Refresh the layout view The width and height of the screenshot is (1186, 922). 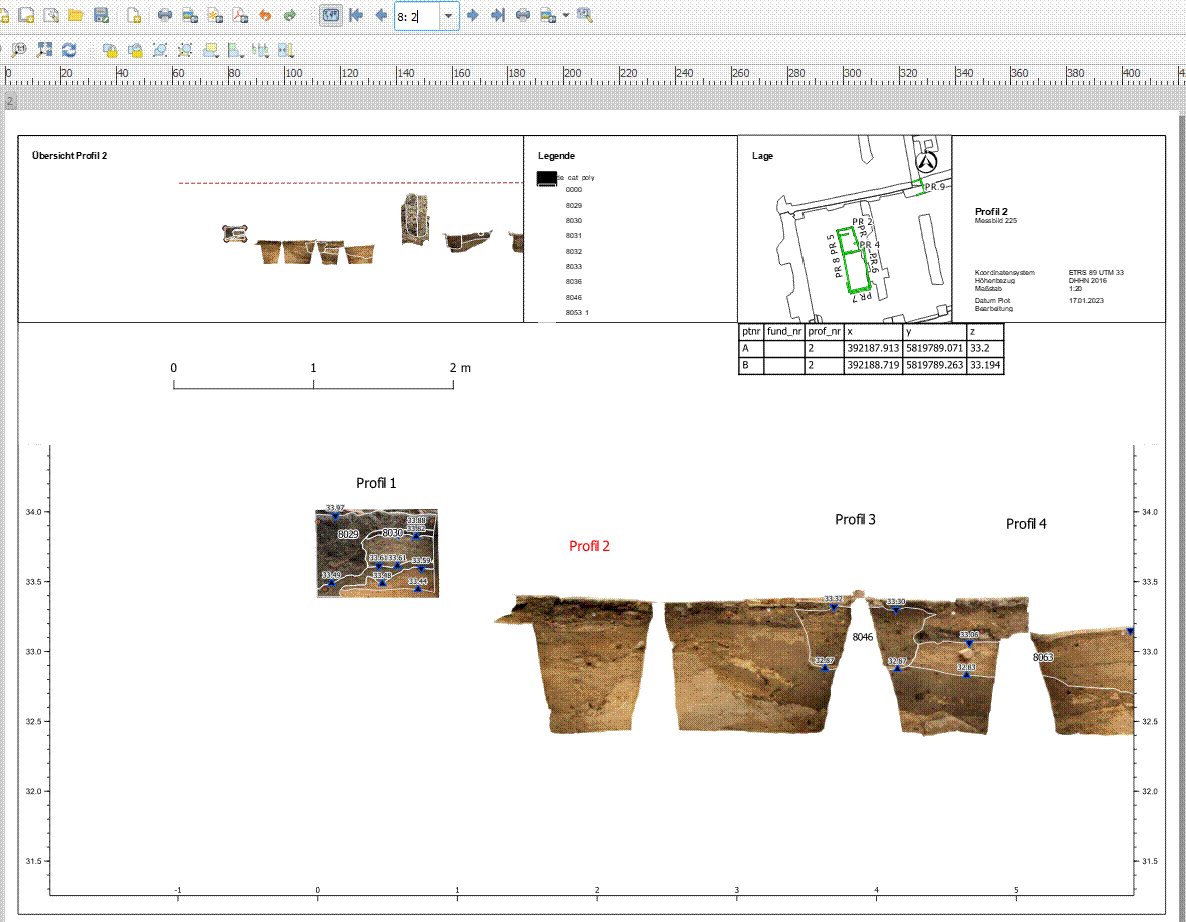[70, 48]
